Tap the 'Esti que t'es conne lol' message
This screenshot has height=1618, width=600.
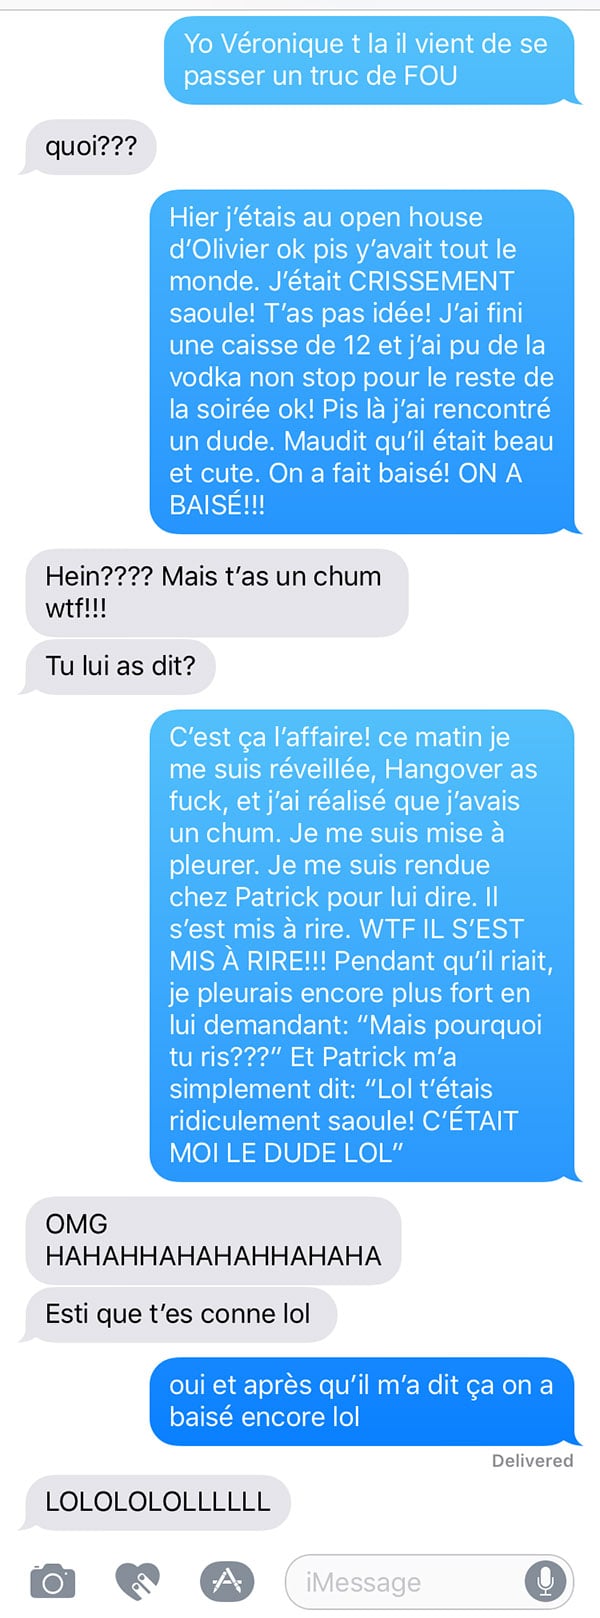click(x=178, y=1314)
